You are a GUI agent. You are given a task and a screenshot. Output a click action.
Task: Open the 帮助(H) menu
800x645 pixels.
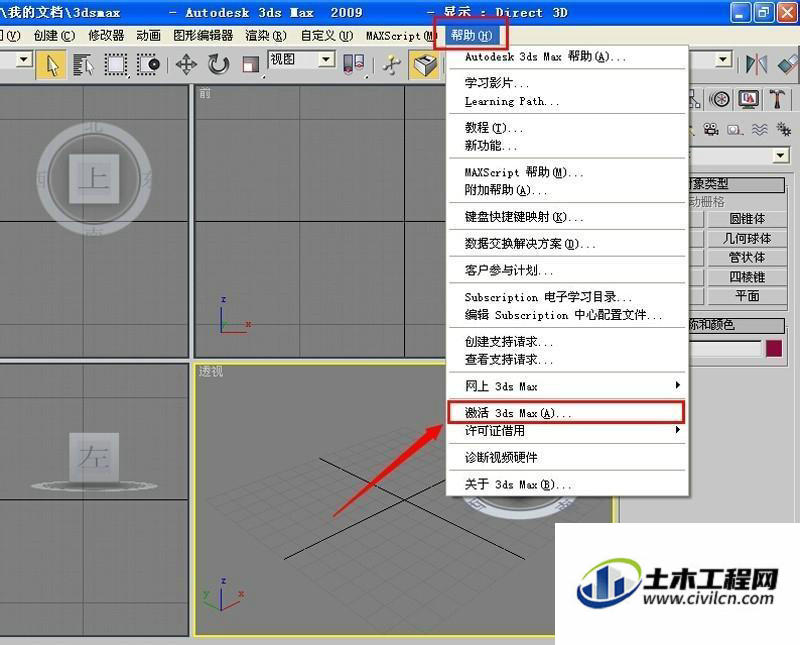[x=471, y=35]
